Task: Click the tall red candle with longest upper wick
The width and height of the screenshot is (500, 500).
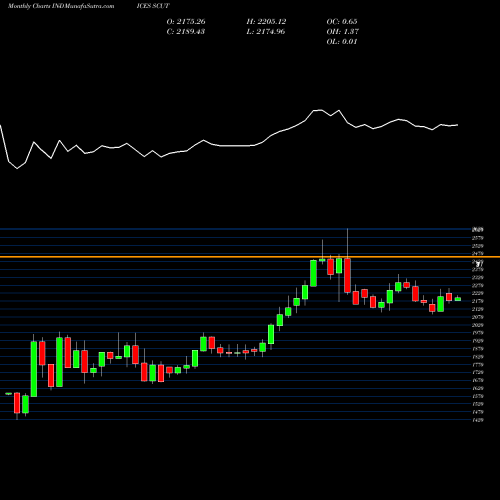Action: 347,275
